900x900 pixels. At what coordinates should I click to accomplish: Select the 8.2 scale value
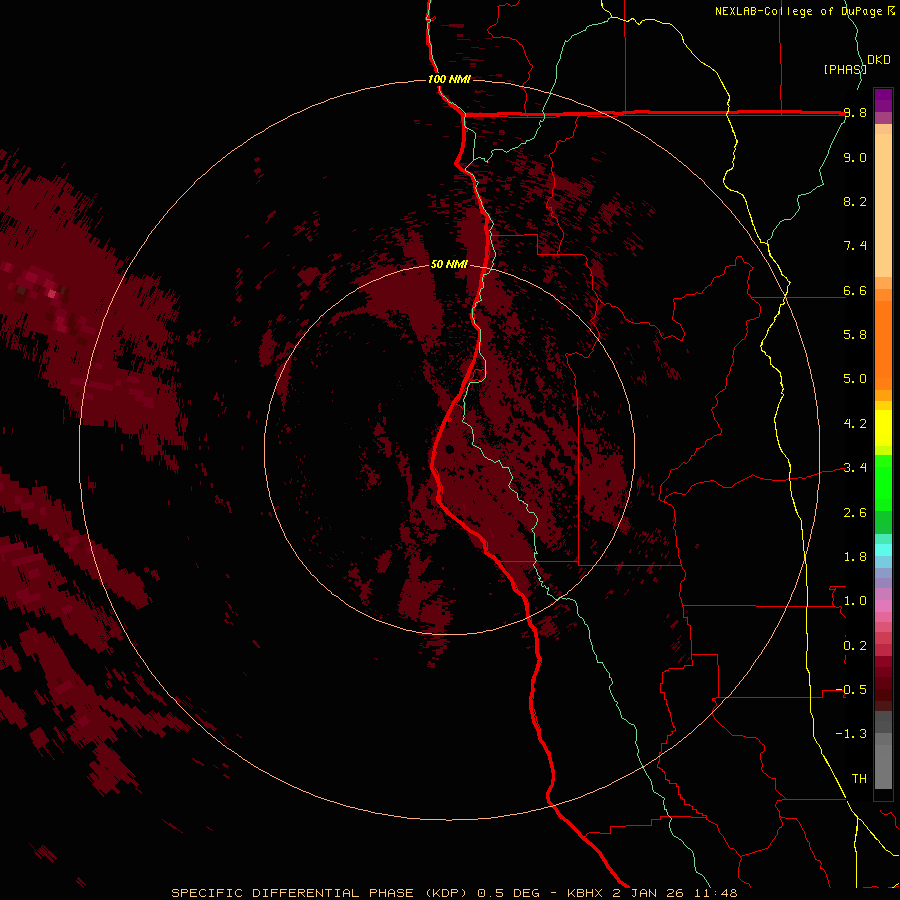855,201
